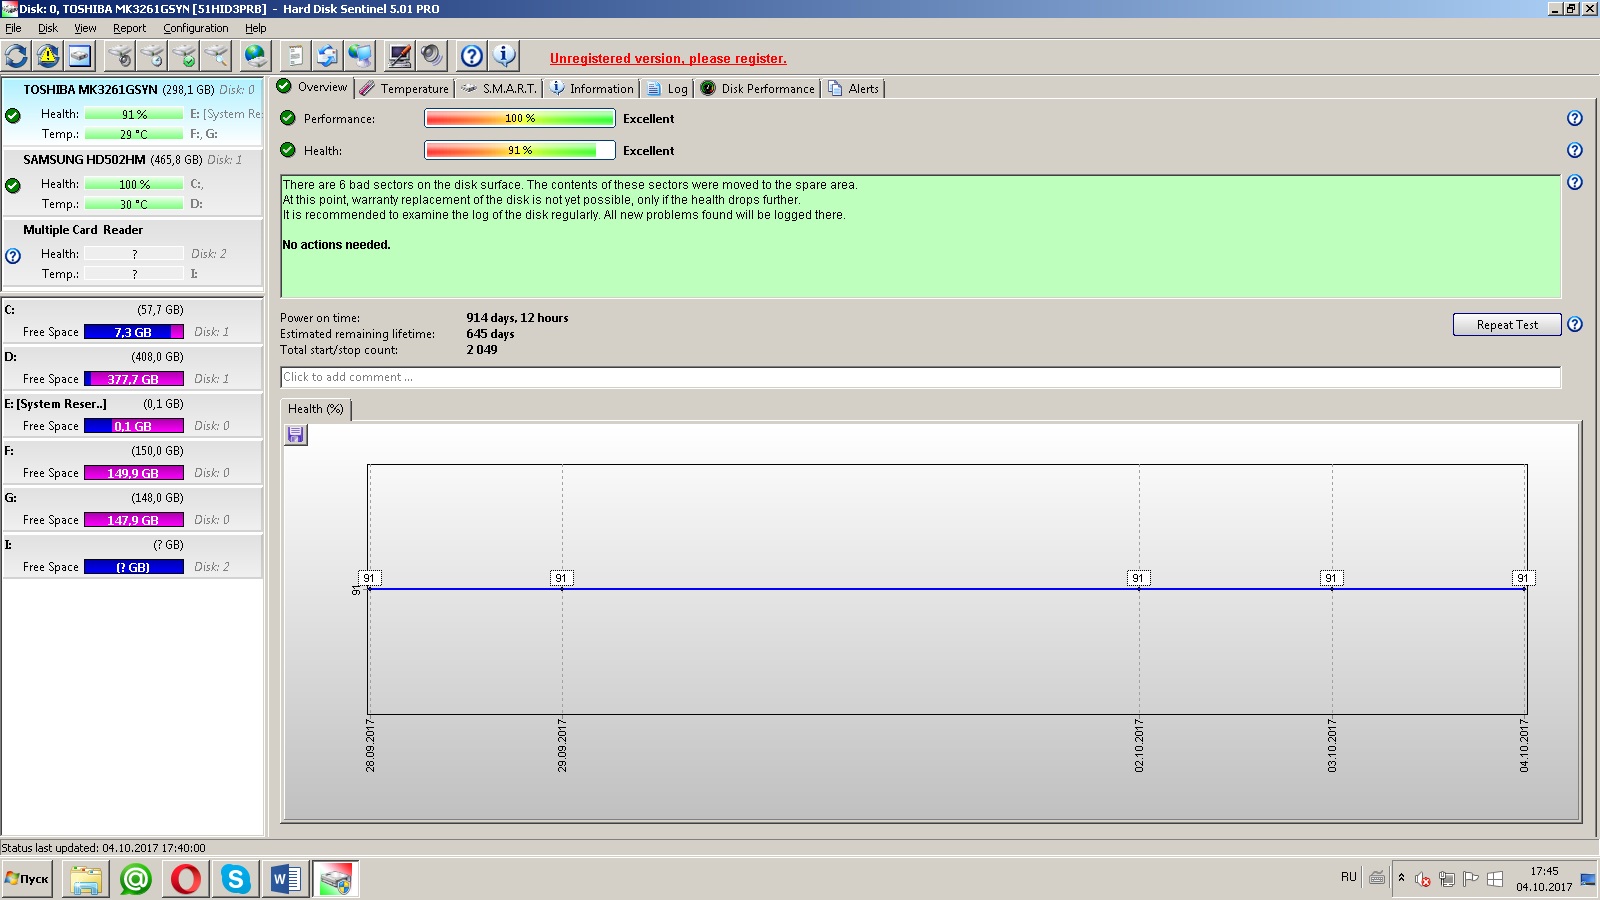Click the Health 91% progress bar in Overview
The image size is (1600, 900).
519,150
